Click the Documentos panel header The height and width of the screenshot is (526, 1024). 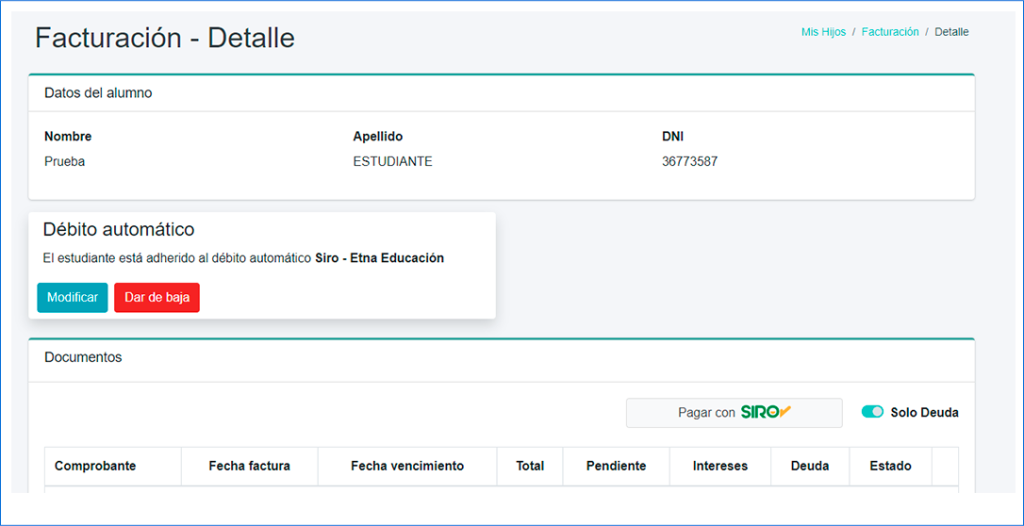83,357
